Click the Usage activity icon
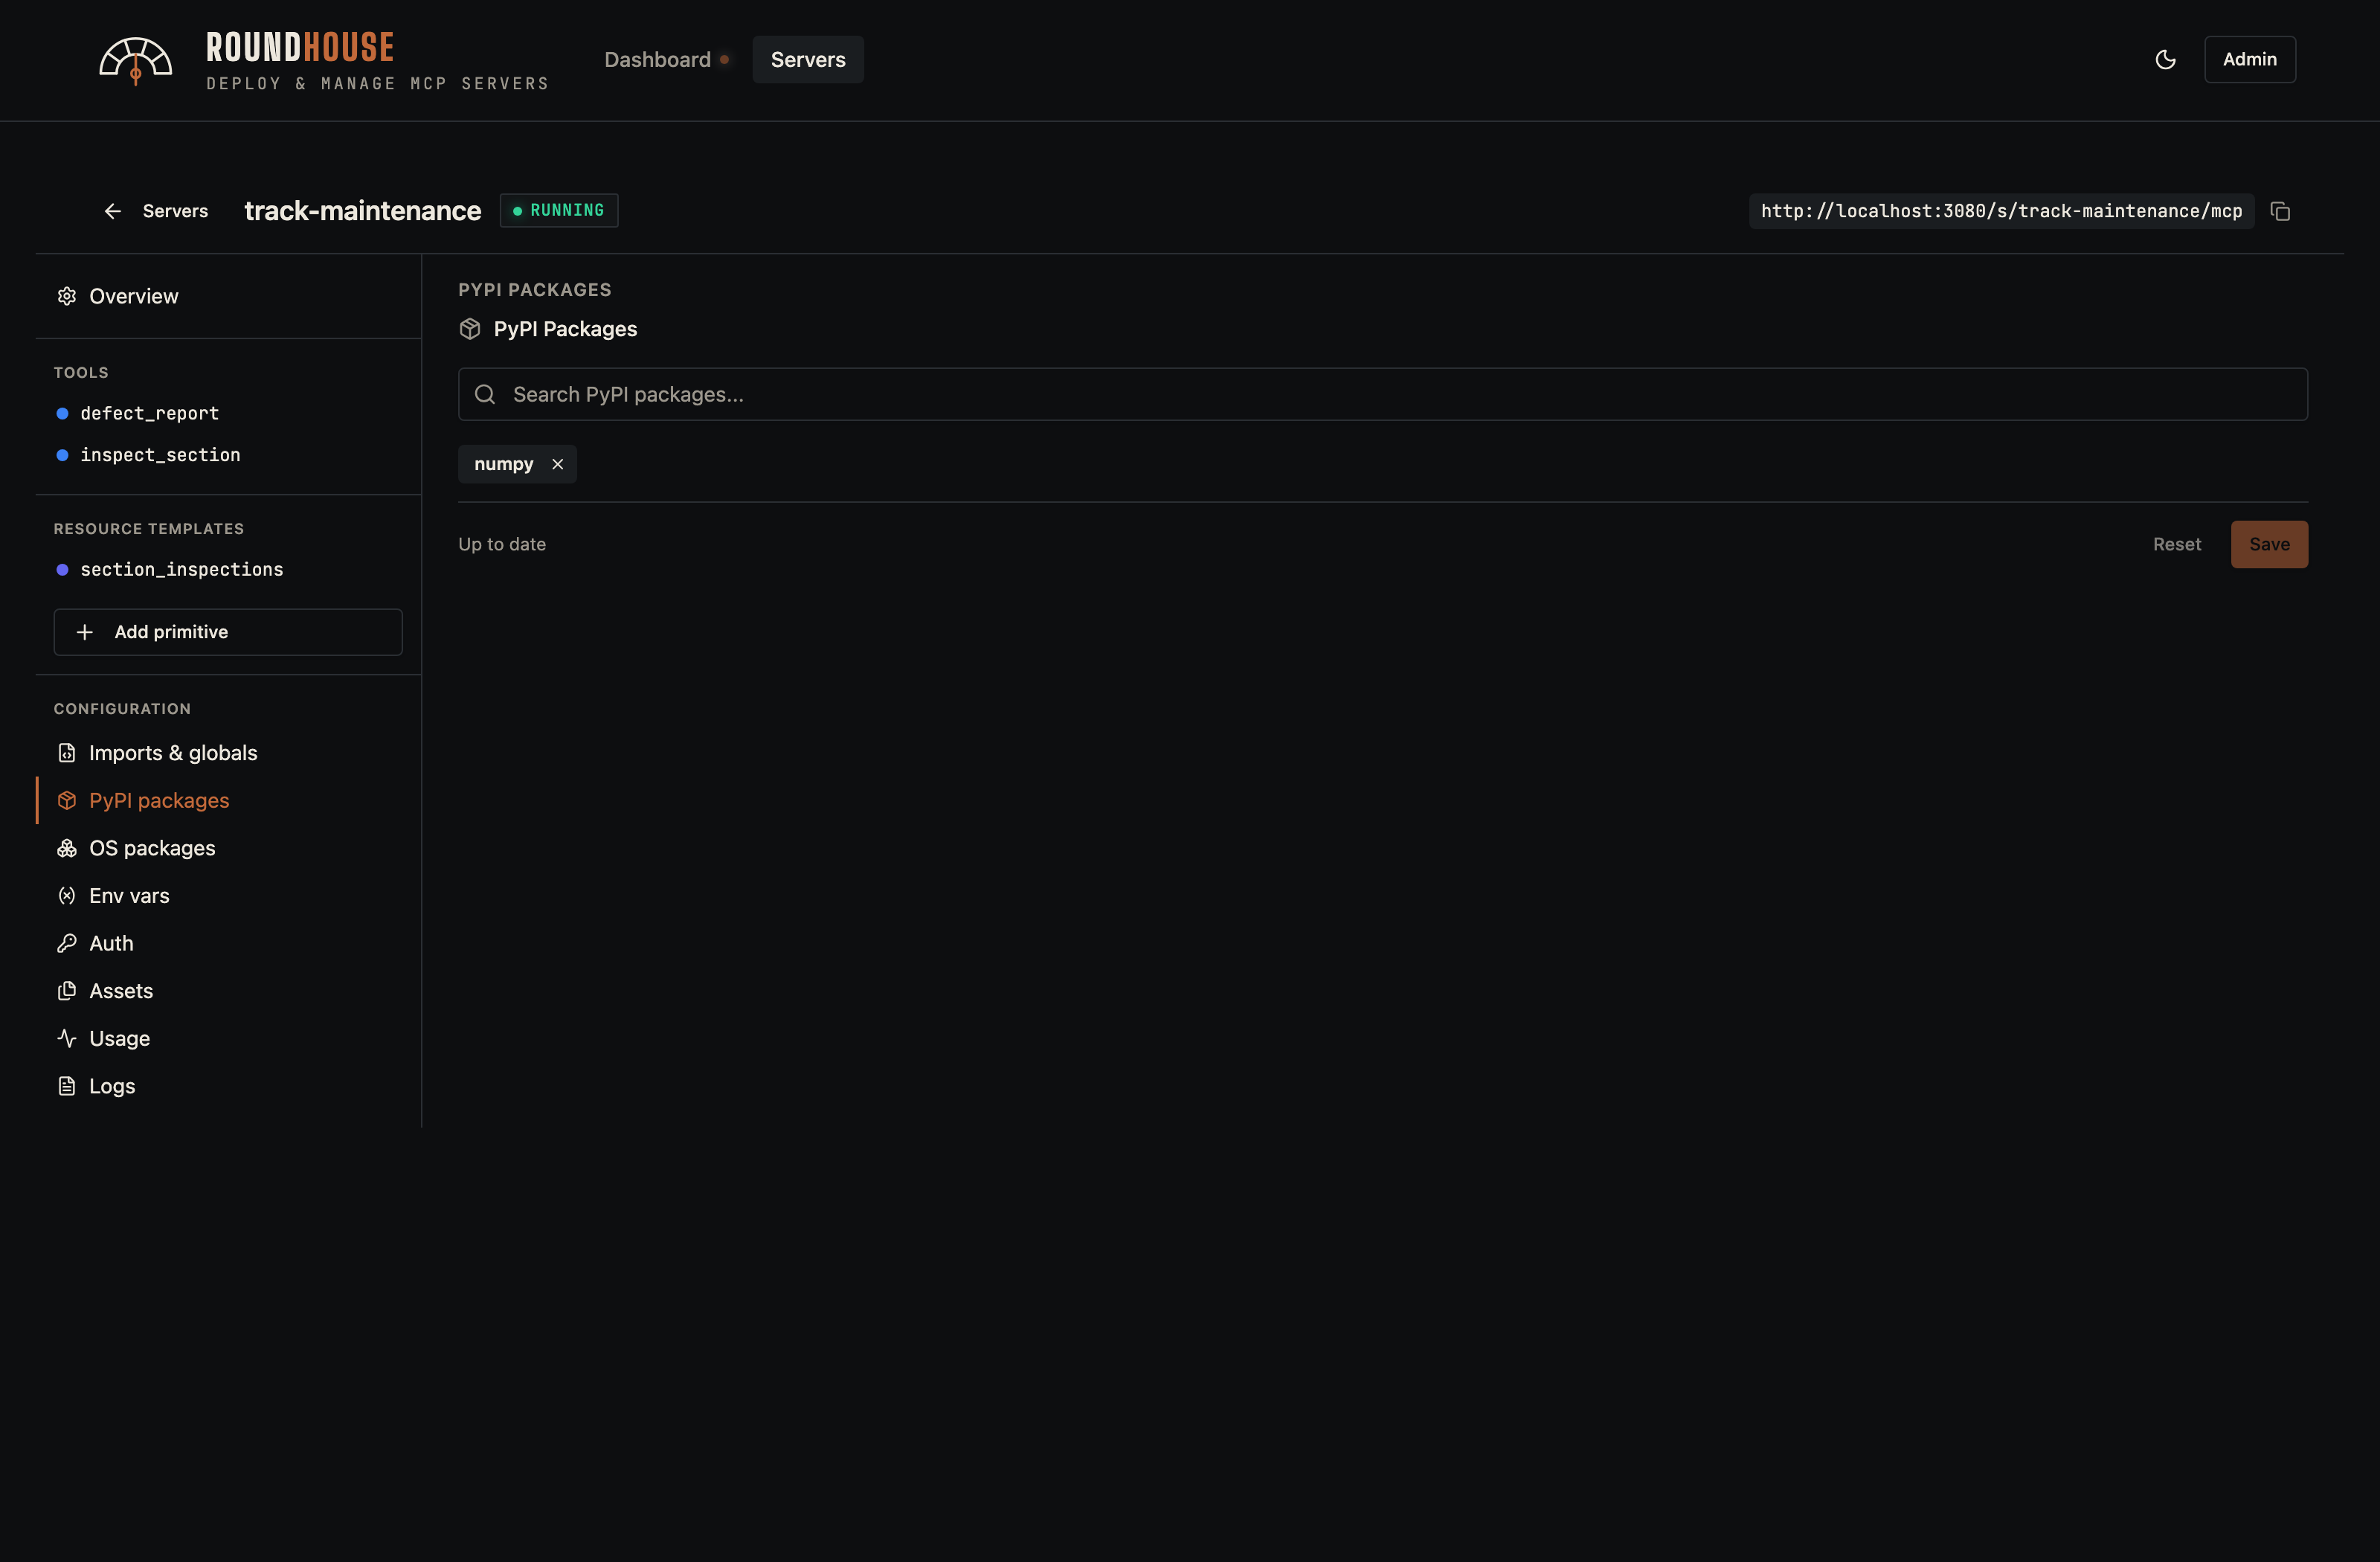This screenshot has height=1562, width=2380. [67, 1038]
